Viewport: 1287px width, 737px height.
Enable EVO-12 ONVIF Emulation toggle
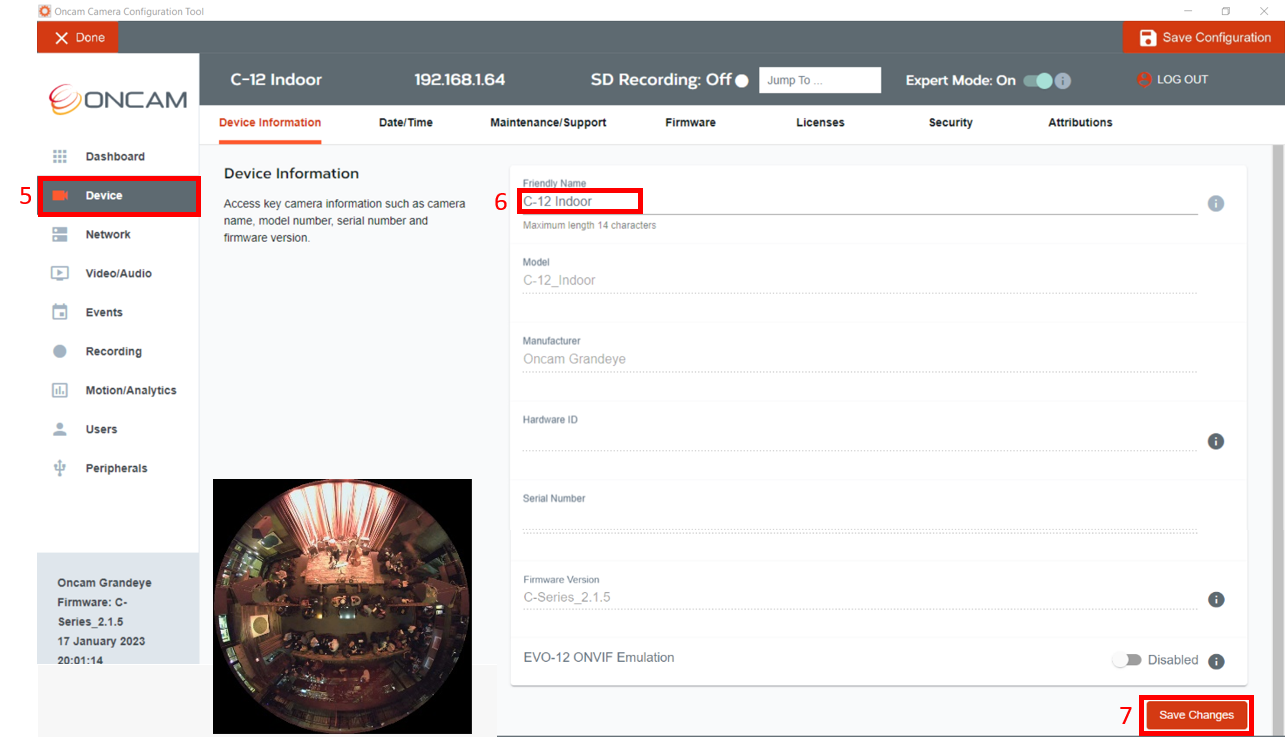[1127, 660]
